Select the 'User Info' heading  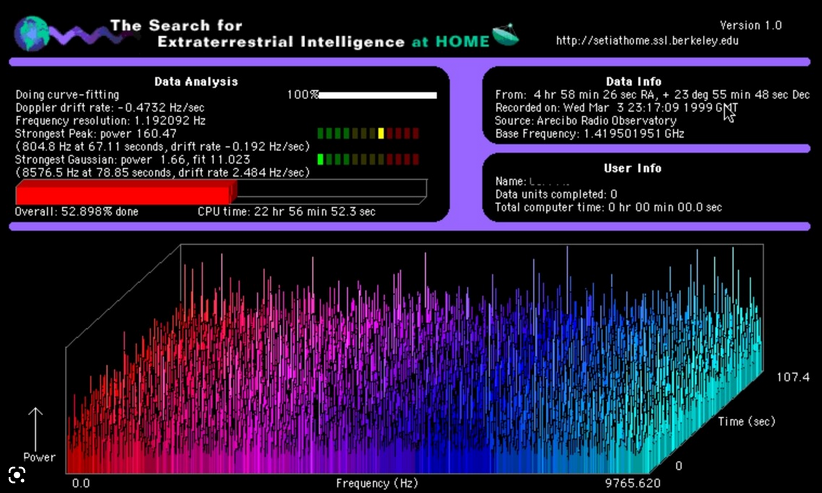click(x=633, y=168)
